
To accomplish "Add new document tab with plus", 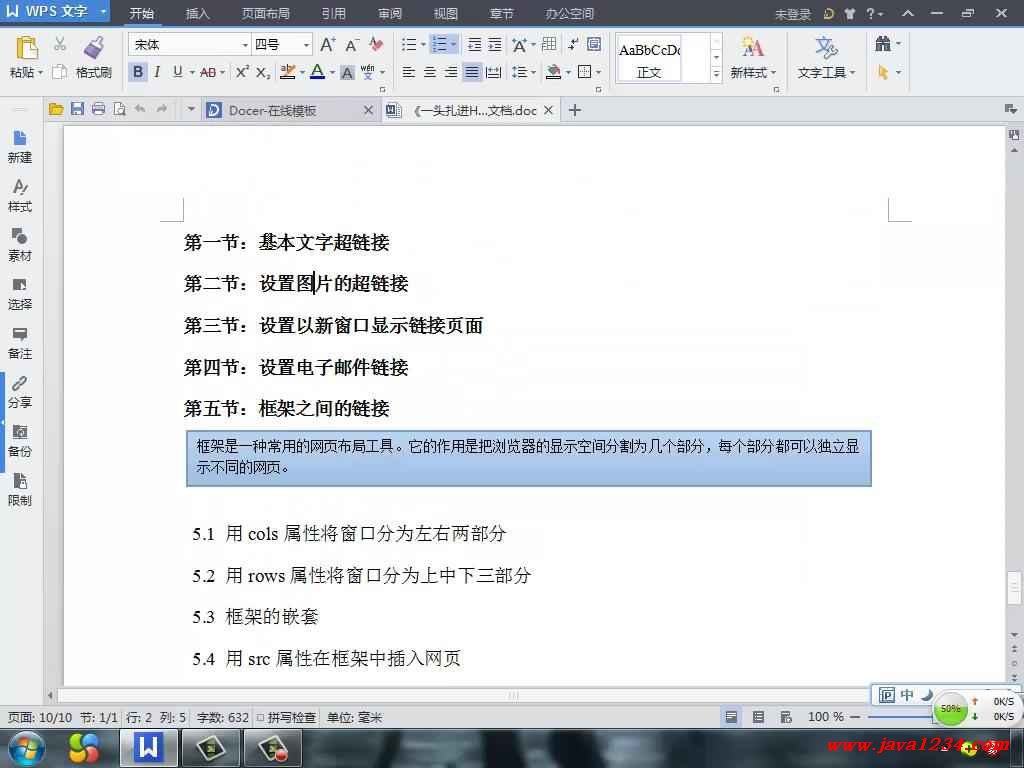I will click(x=575, y=110).
